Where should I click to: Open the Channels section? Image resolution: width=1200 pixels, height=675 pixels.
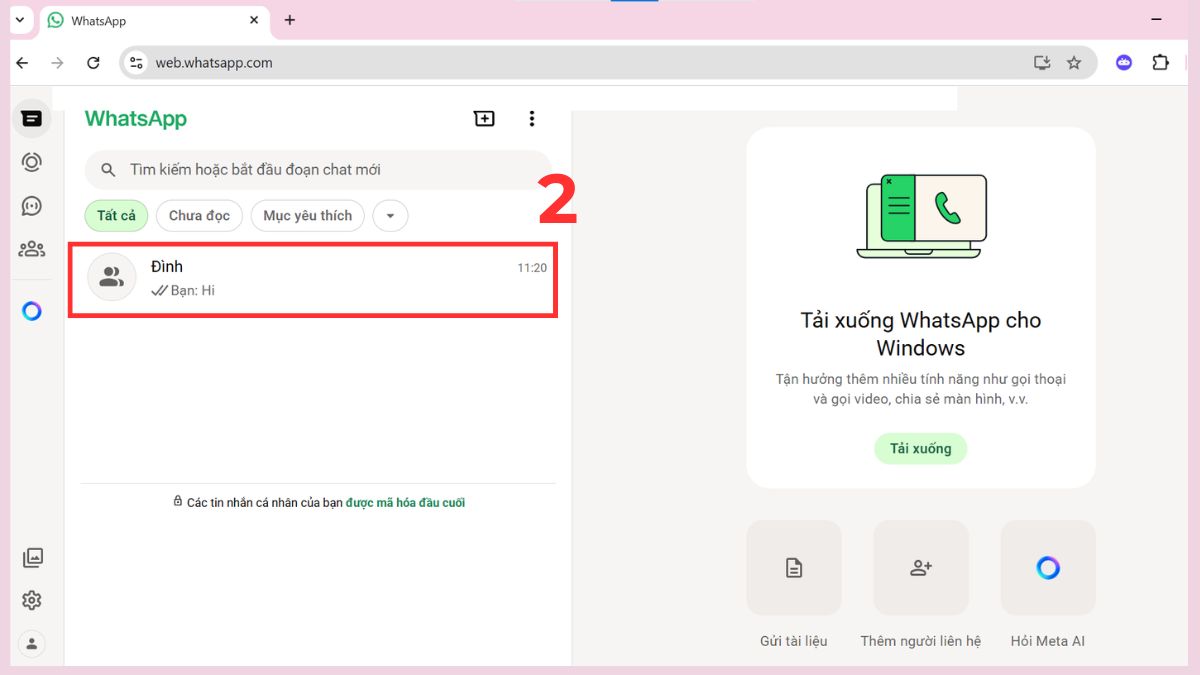[x=32, y=206]
